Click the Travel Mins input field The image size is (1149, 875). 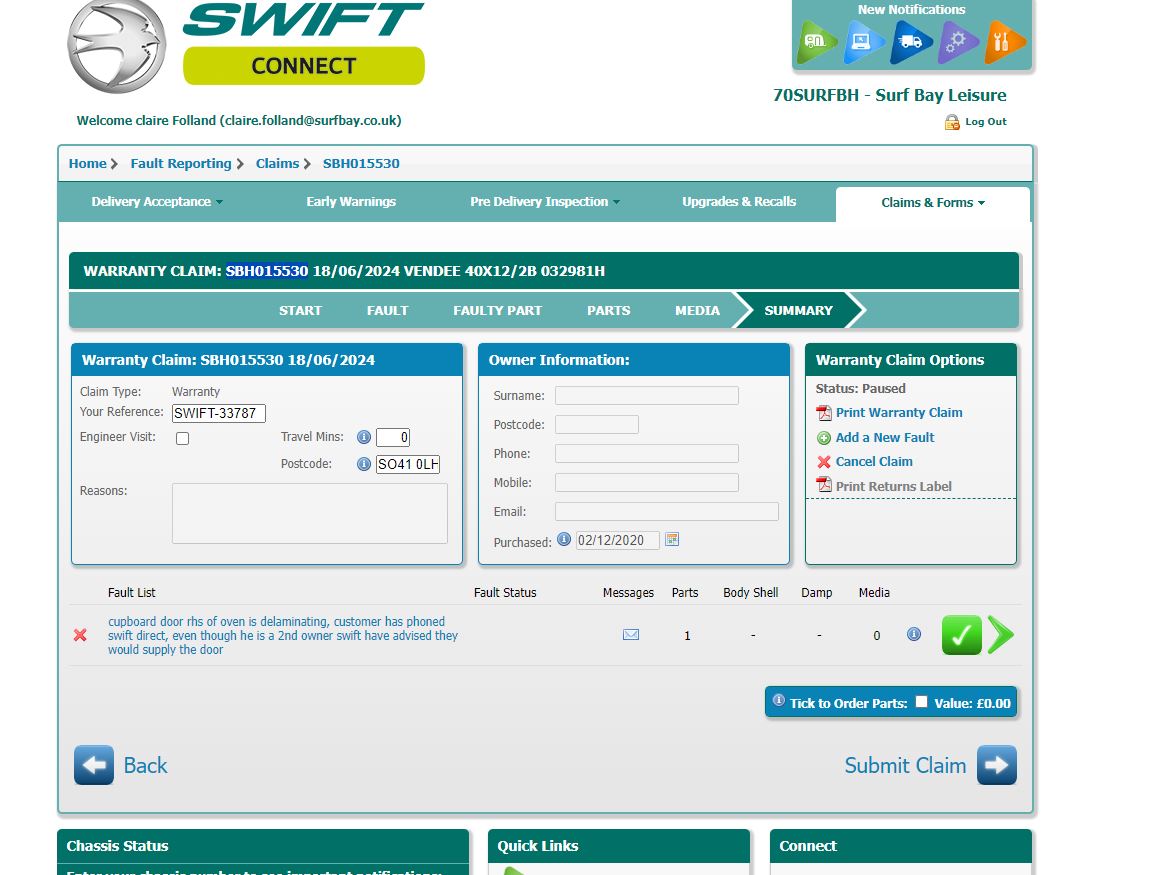coord(393,438)
